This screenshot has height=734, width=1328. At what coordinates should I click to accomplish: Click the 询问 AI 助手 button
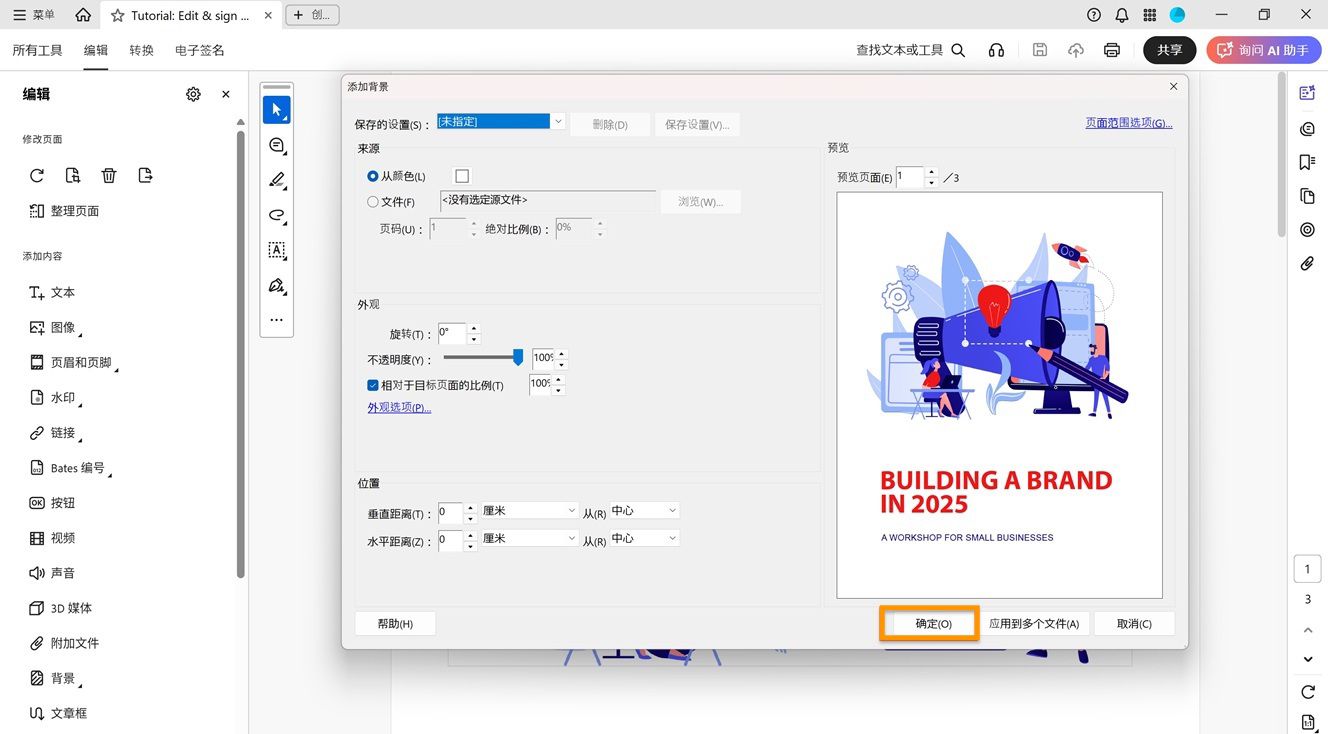tap(1263, 50)
